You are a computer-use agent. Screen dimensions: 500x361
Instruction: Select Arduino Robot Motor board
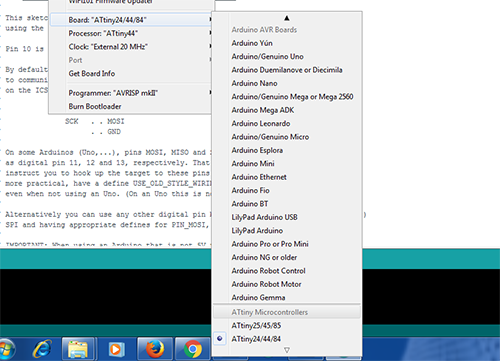287,284
